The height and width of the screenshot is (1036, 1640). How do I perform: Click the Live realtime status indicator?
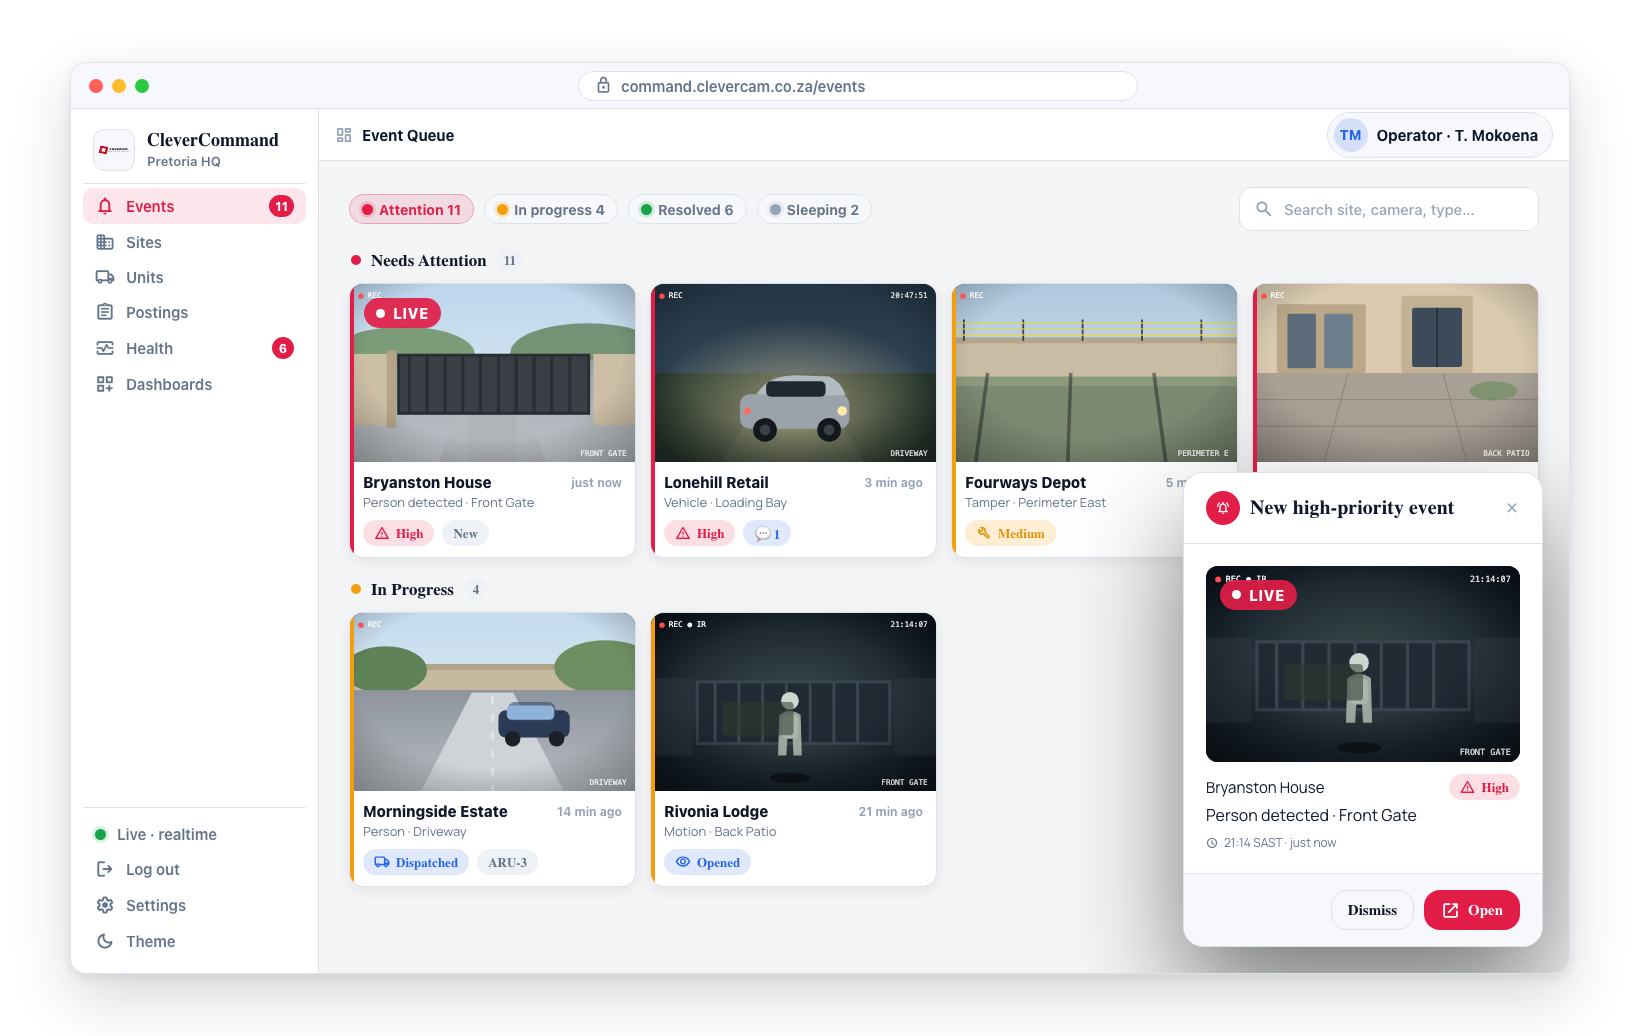[155, 834]
